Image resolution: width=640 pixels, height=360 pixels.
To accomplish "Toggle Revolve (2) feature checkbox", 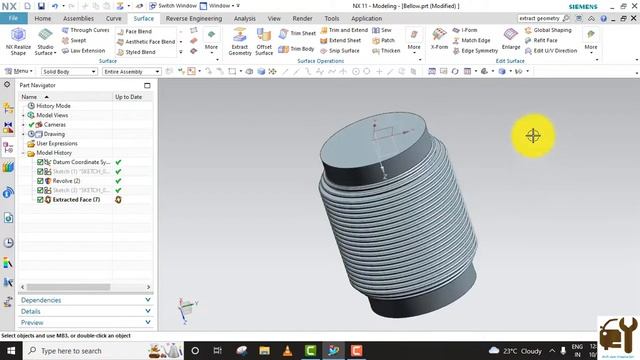I will pos(40,181).
